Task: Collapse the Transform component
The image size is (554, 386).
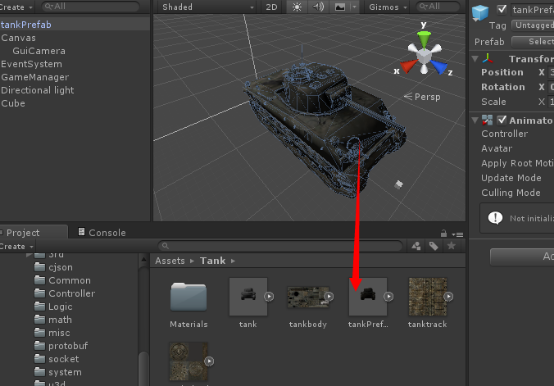Action: (475, 59)
